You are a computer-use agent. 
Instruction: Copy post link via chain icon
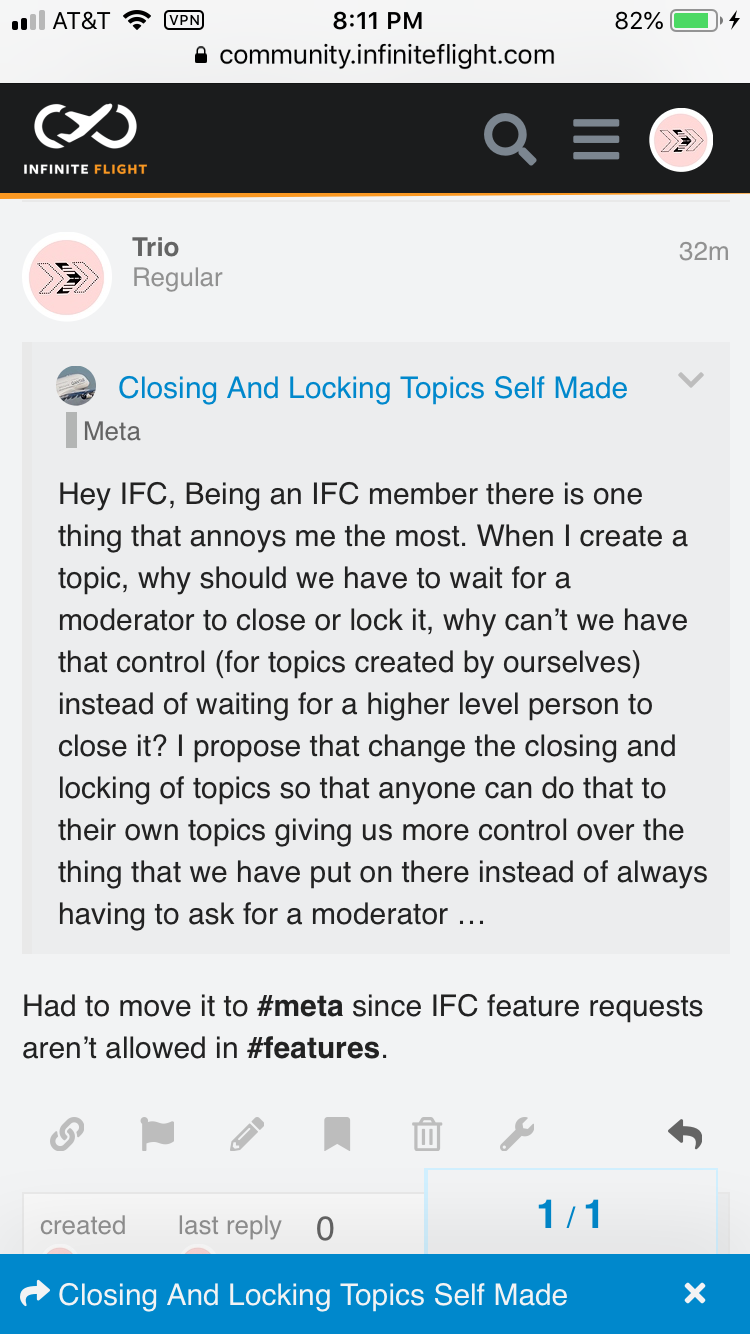[x=67, y=1135]
